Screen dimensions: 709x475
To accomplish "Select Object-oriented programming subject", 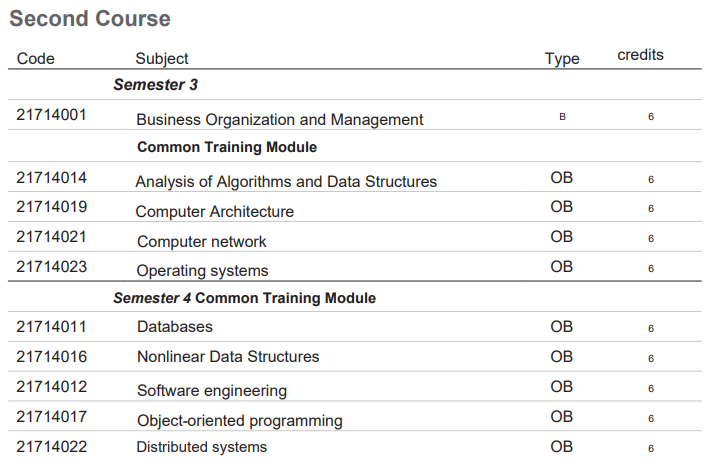I will [x=240, y=421].
